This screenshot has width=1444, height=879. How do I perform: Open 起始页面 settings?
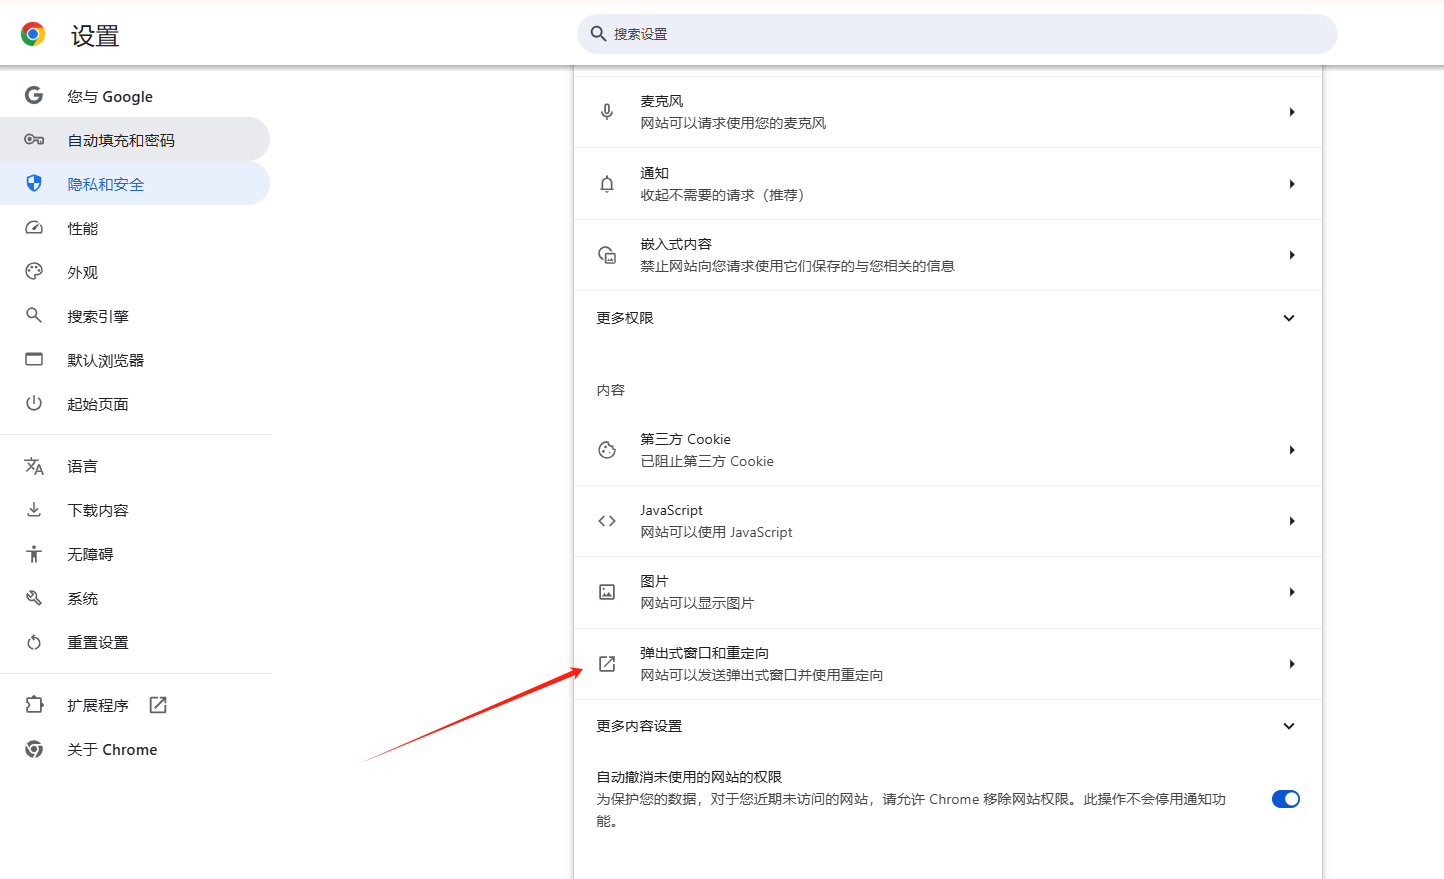pyautogui.click(x=135, y=404)
